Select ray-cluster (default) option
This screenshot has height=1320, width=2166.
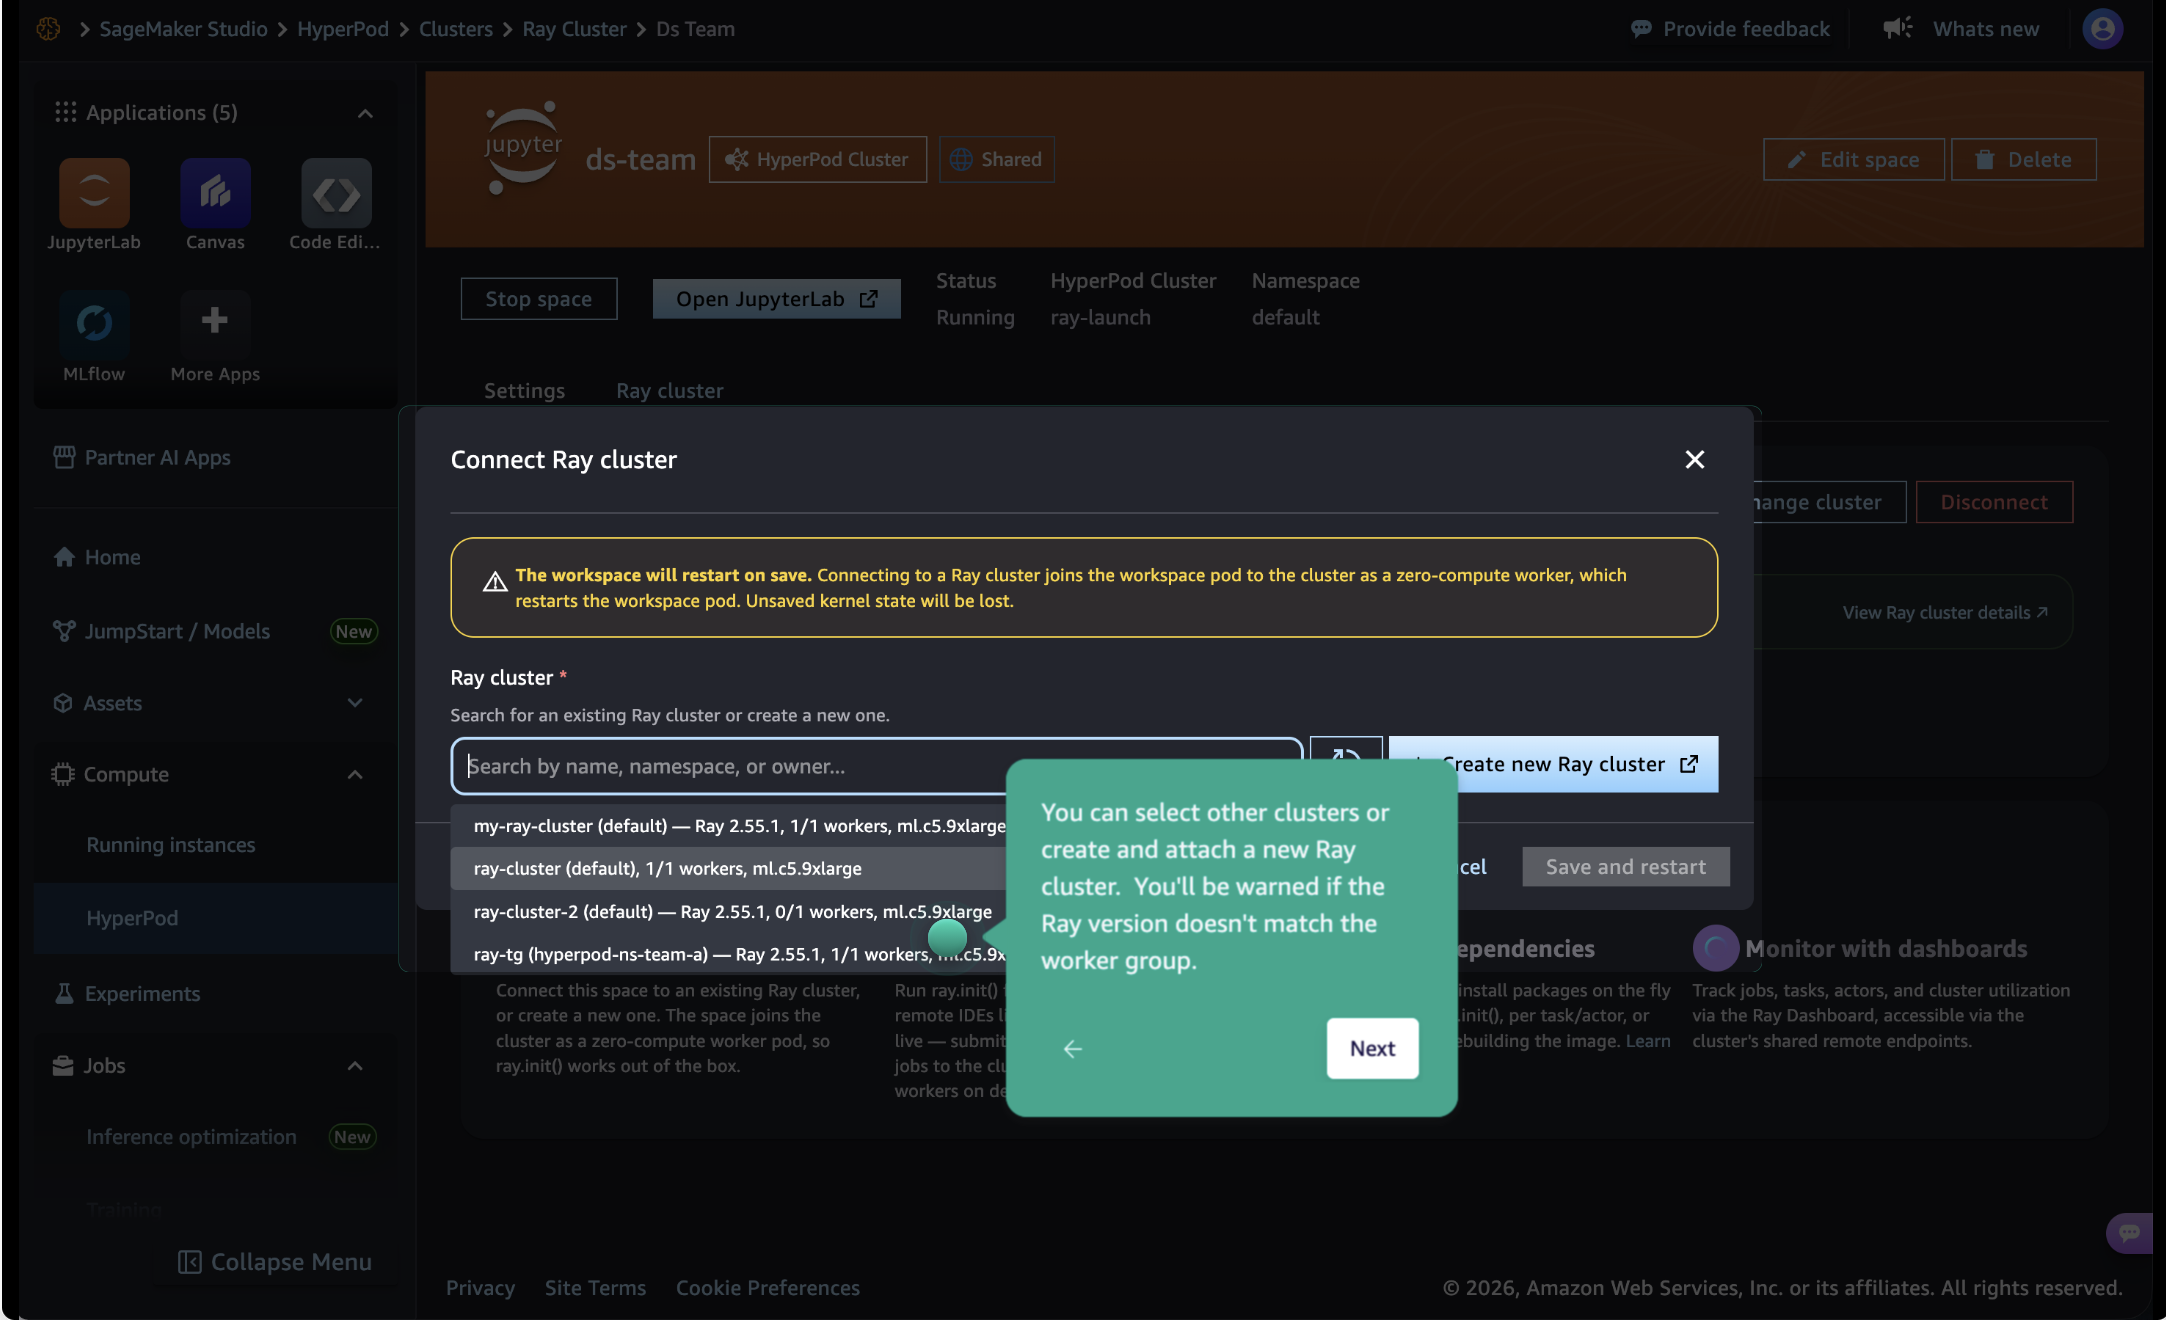coord(729,869)
